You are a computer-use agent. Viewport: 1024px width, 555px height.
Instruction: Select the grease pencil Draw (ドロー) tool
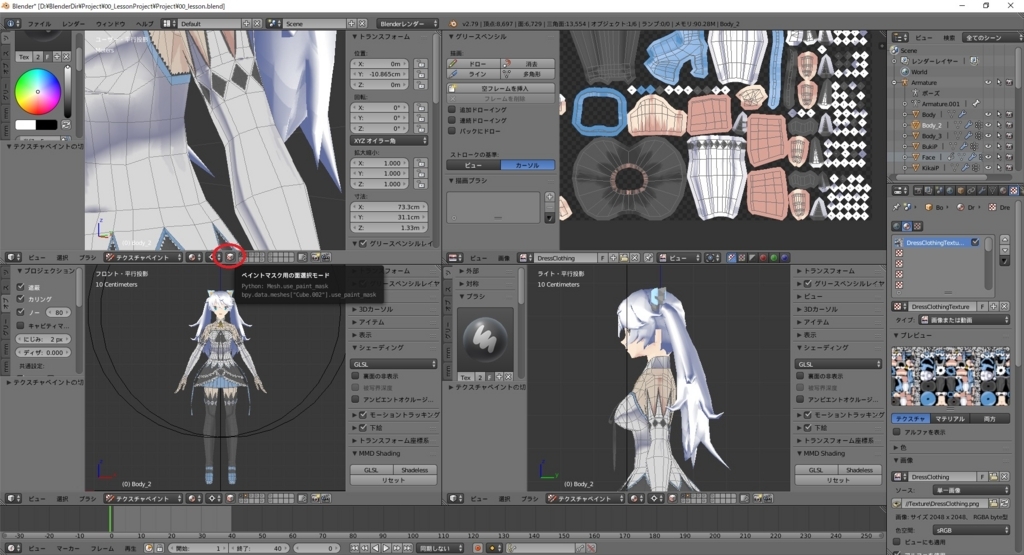tap(473, 63)
